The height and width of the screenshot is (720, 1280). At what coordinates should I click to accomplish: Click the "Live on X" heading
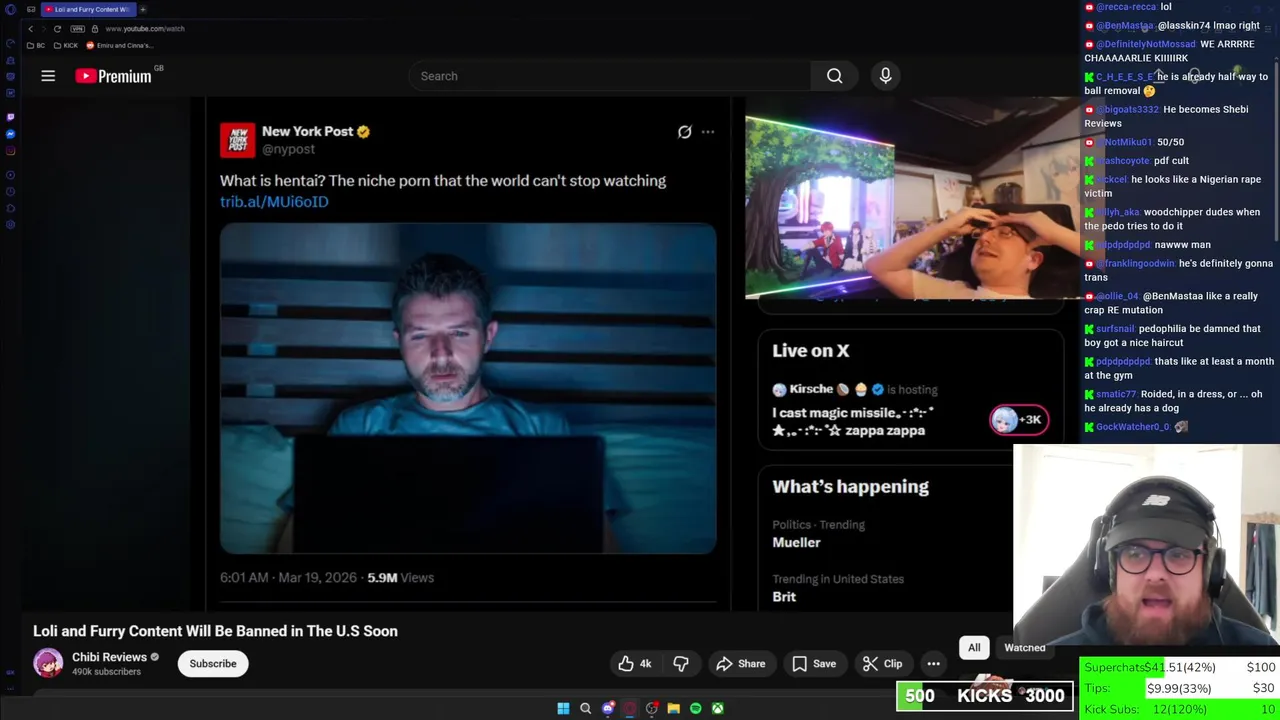pyautogui.click(x=810, y=351)
